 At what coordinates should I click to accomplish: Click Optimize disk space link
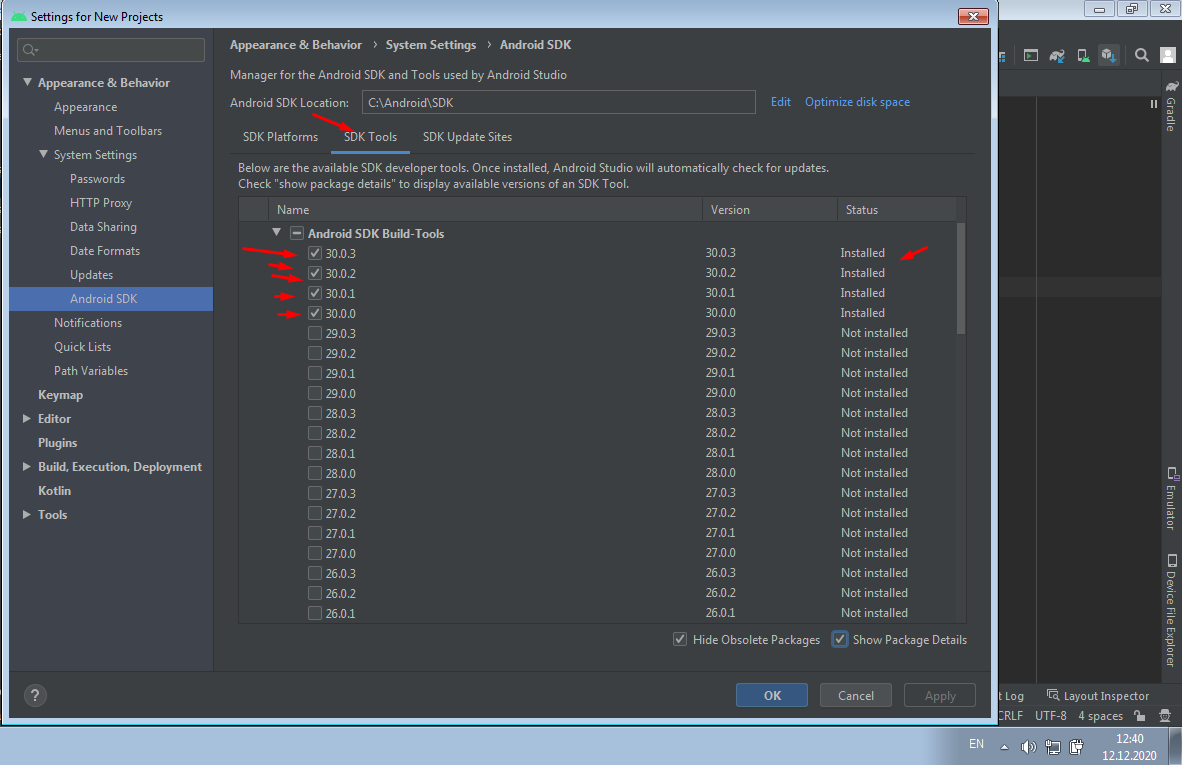[x=857, y=102]
